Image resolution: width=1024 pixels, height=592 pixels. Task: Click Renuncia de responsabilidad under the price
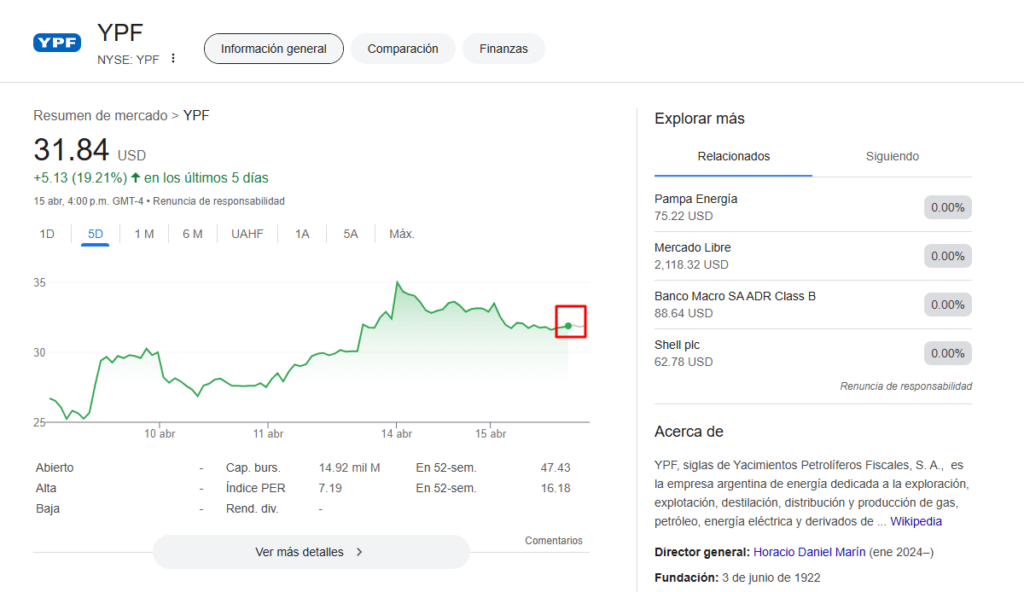click(x=219, y=201)
